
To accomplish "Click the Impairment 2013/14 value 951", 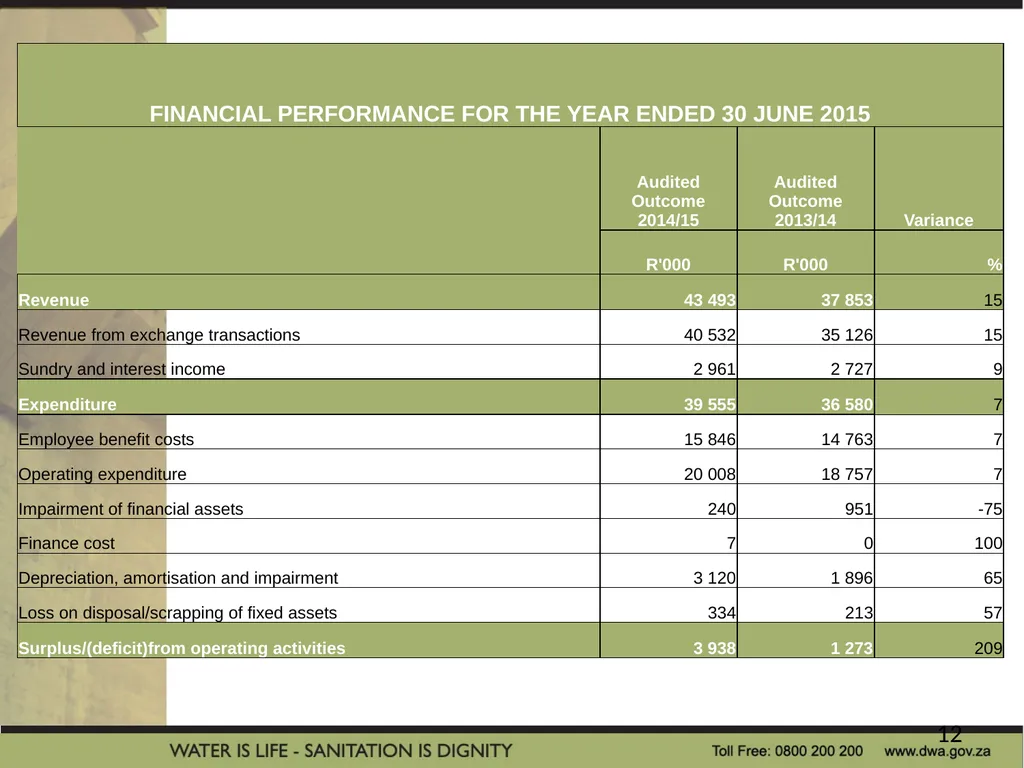I will (x=859, y=509).
